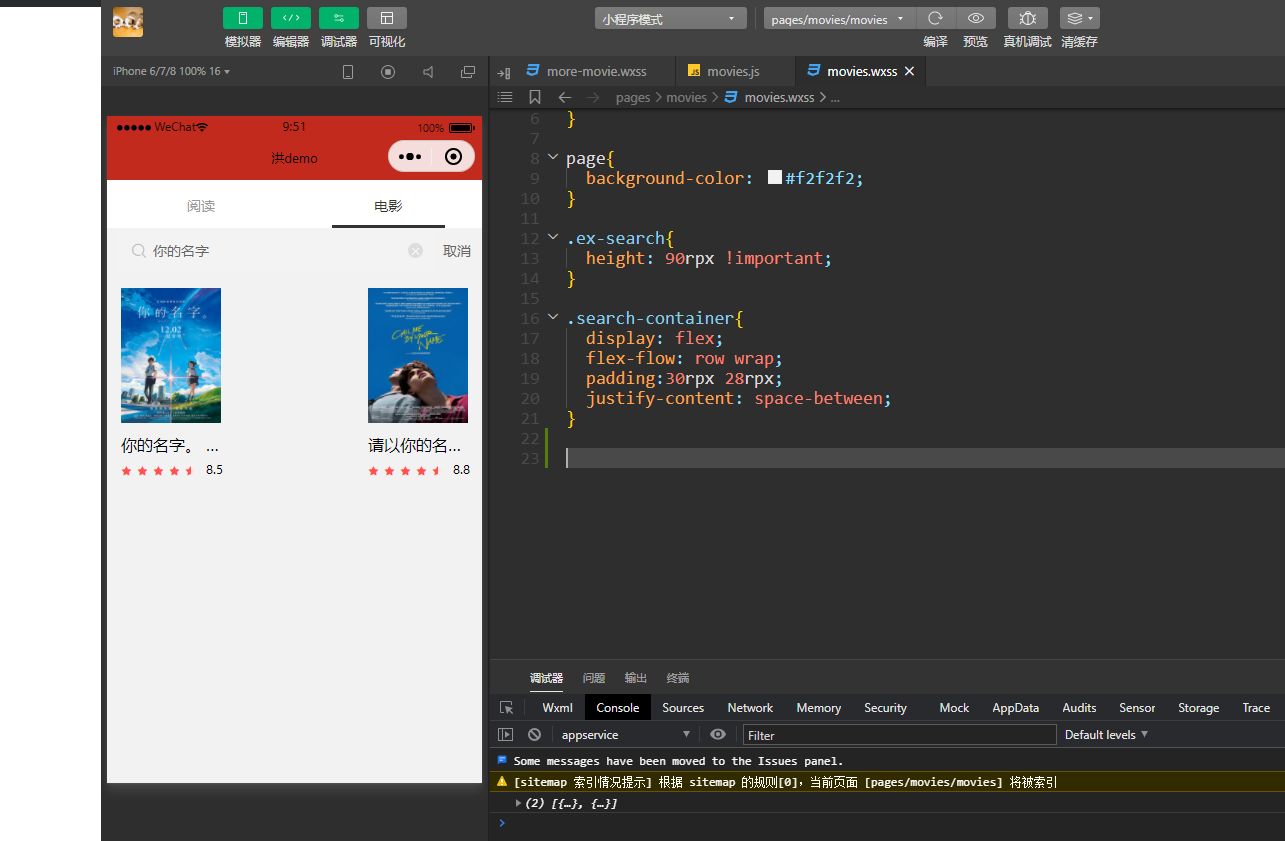Click the collapse sidebar arrow icon beside tabs
This screenshot has width=1285, height=841.
coord(504,72)
